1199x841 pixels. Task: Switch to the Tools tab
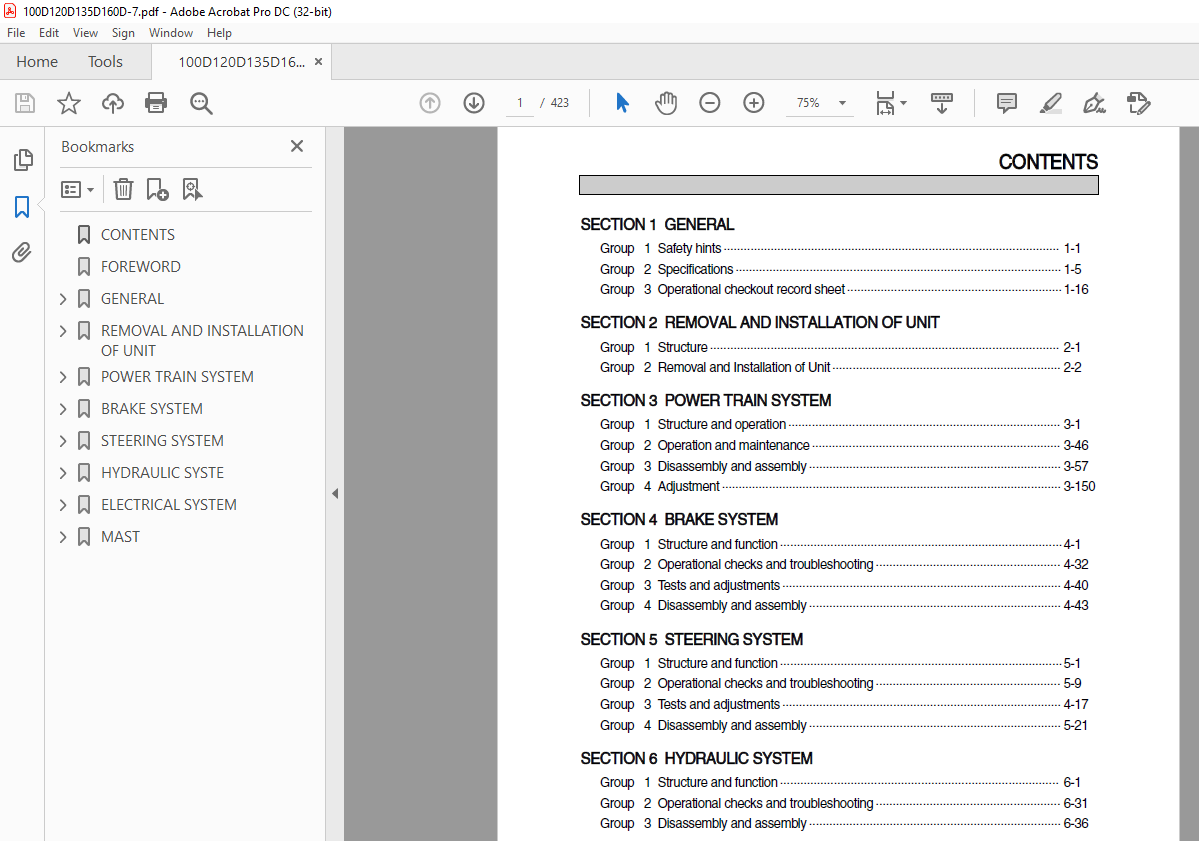105,62
